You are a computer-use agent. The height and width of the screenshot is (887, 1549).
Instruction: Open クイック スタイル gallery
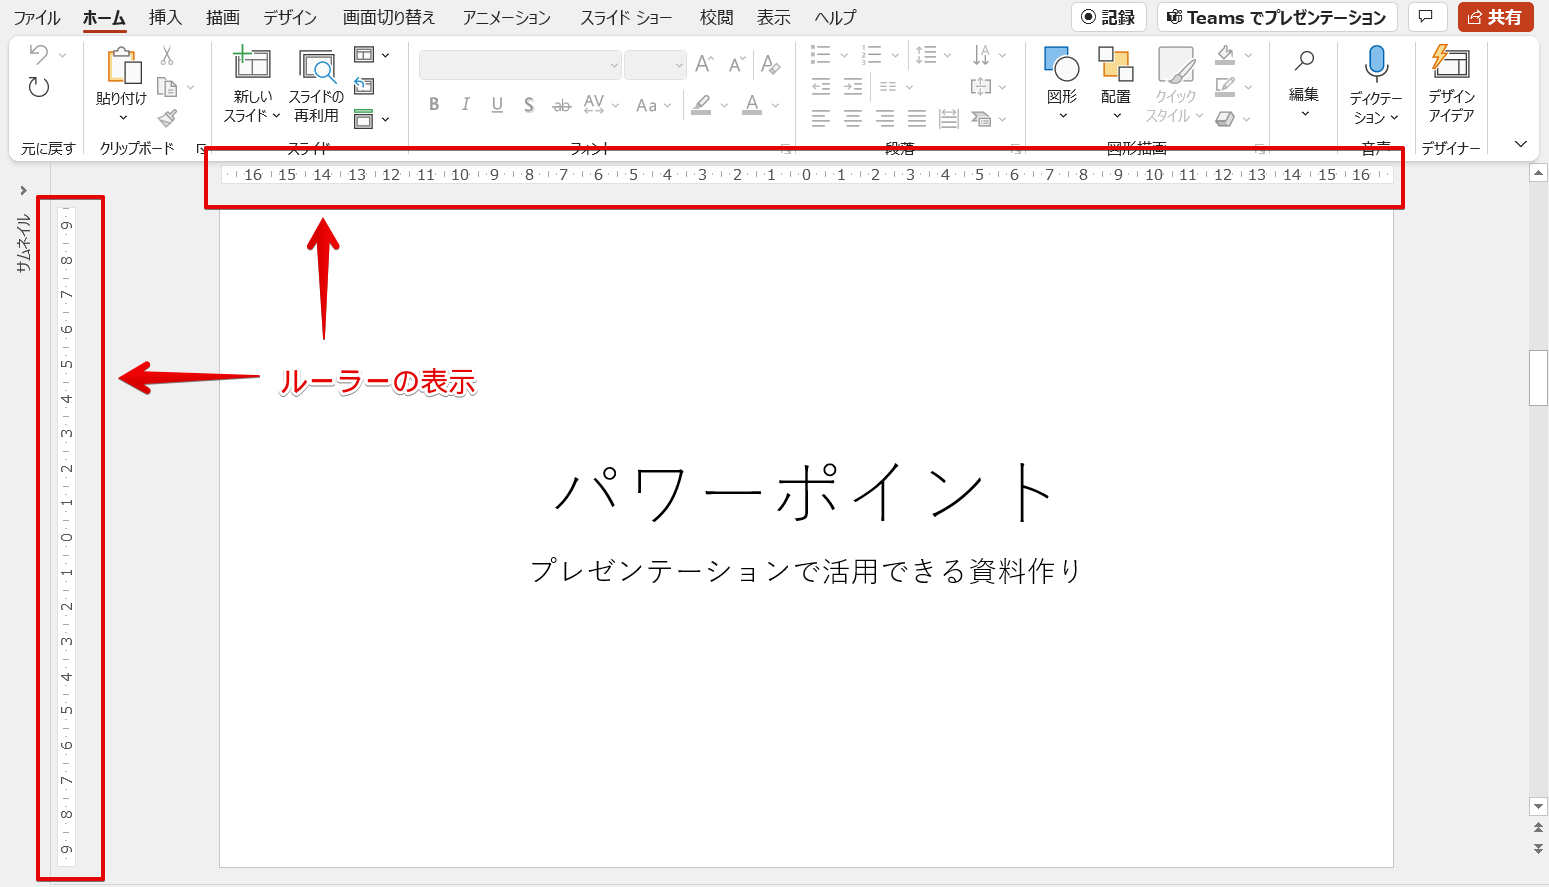click(x=1176, y=85)
